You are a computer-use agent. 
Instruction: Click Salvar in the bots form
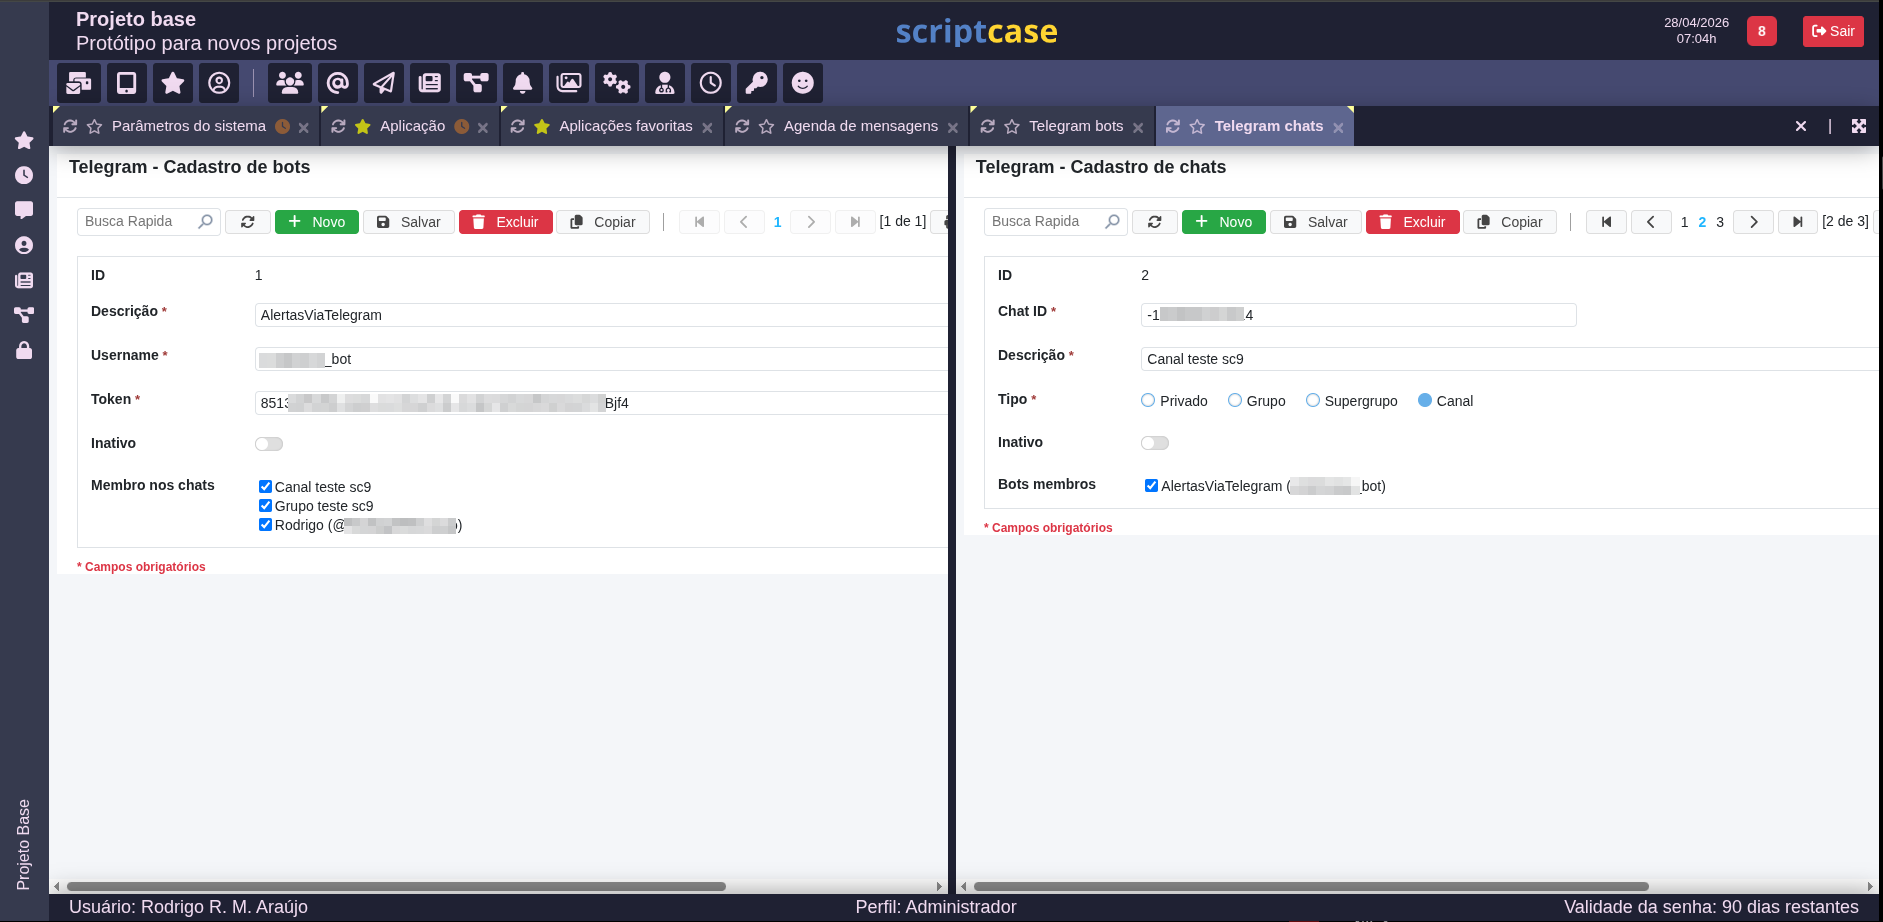(x=409, y=222)
